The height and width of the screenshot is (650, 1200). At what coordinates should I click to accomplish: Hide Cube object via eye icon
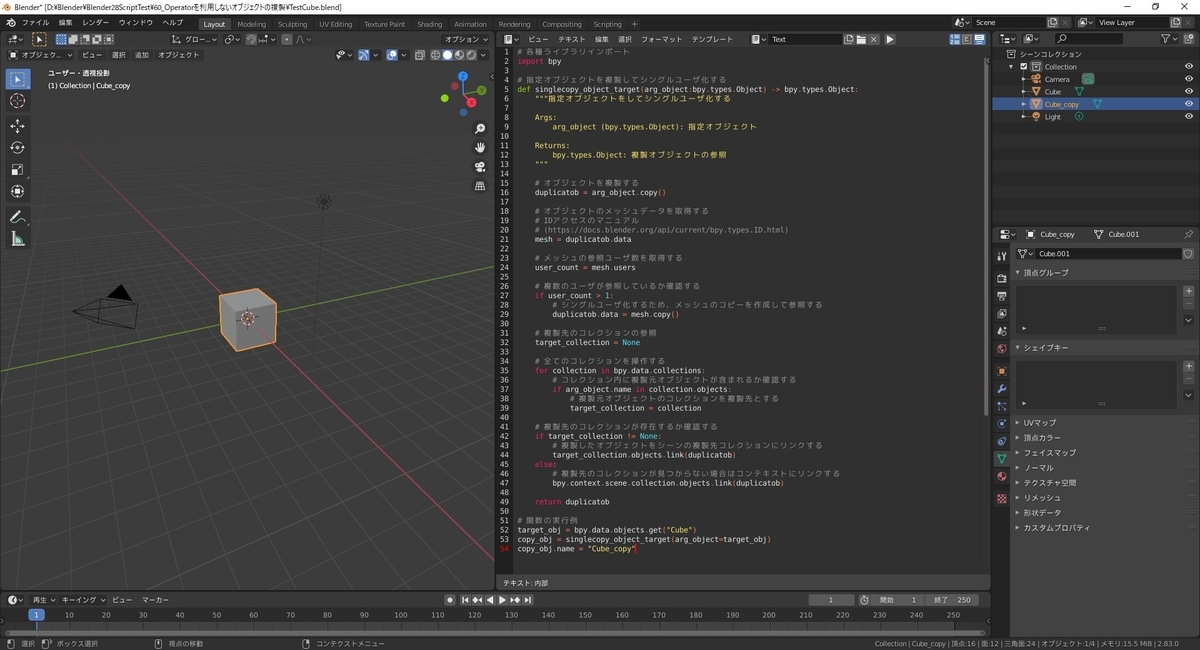tap(1189, 91)
